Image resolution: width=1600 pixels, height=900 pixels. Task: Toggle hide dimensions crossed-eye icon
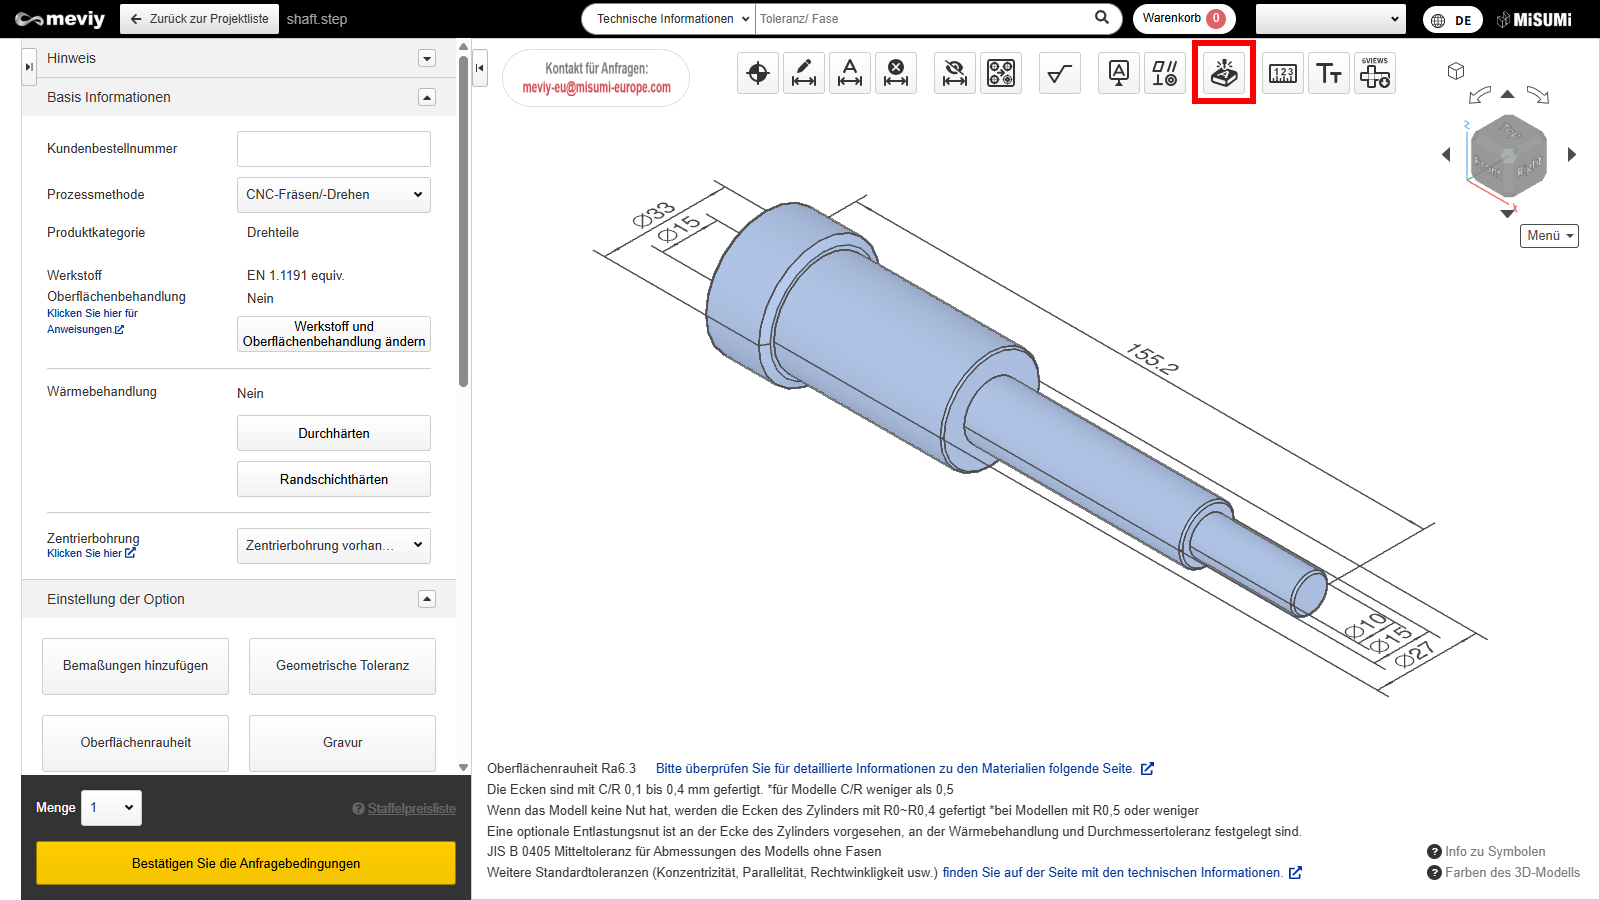pyautogui.click(x=955, y=73)
